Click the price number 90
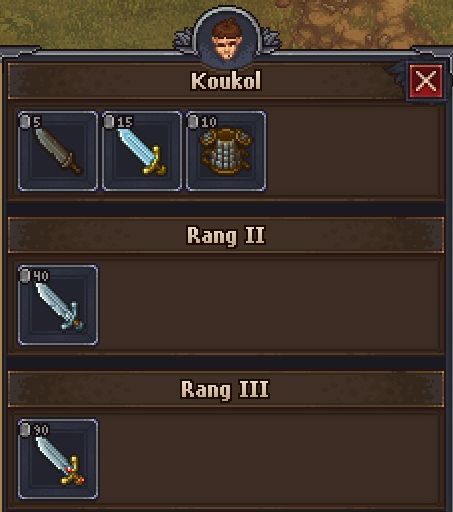The width and height of the screenshot is (453, 512). tap(41, 430)
